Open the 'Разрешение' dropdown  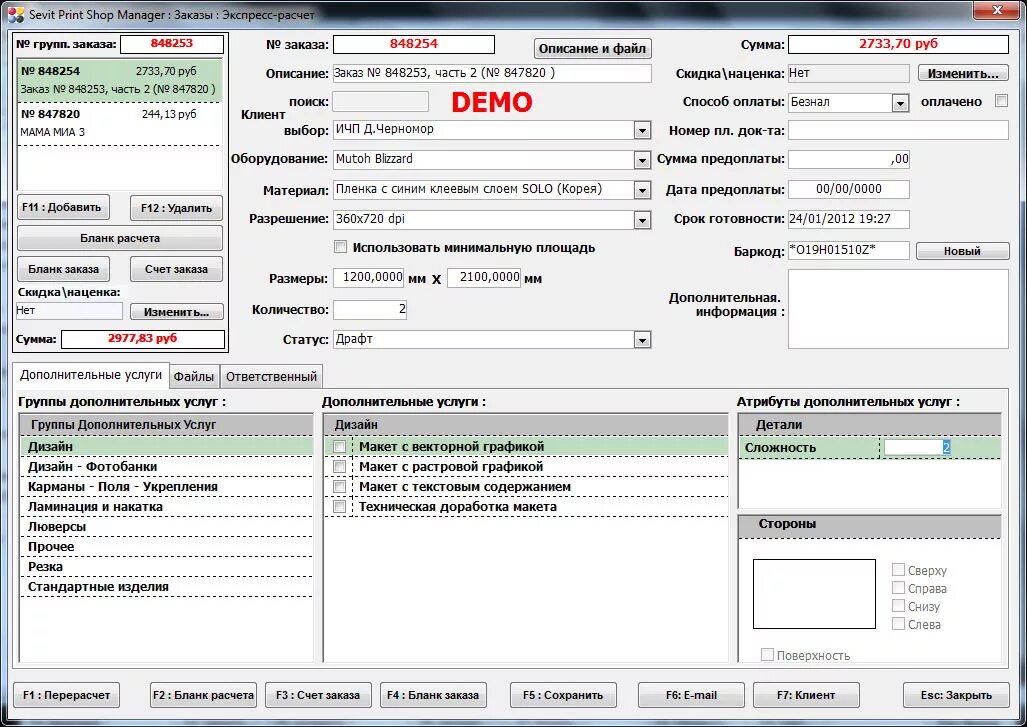point(642,220)
